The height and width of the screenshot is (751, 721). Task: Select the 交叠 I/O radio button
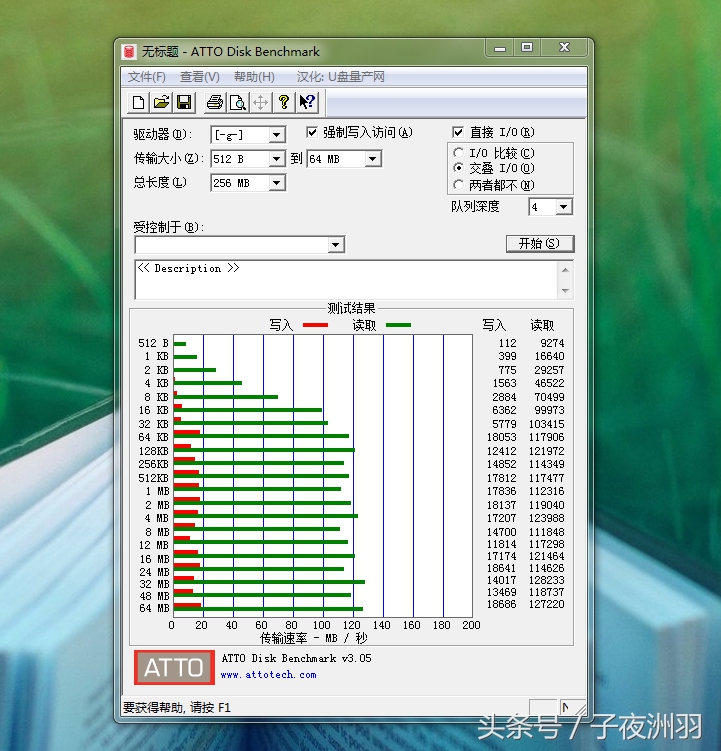pos(458,168)
